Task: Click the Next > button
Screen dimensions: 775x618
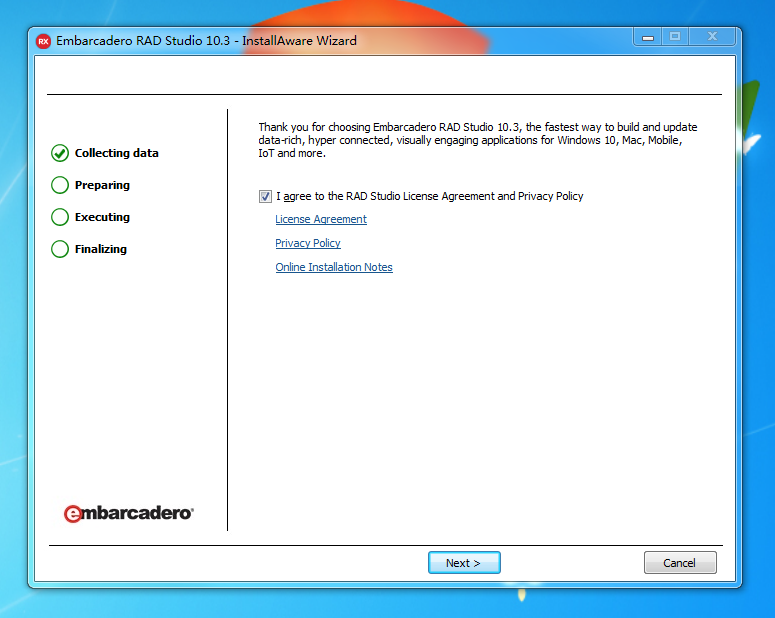Action: [x=464, y=563]
